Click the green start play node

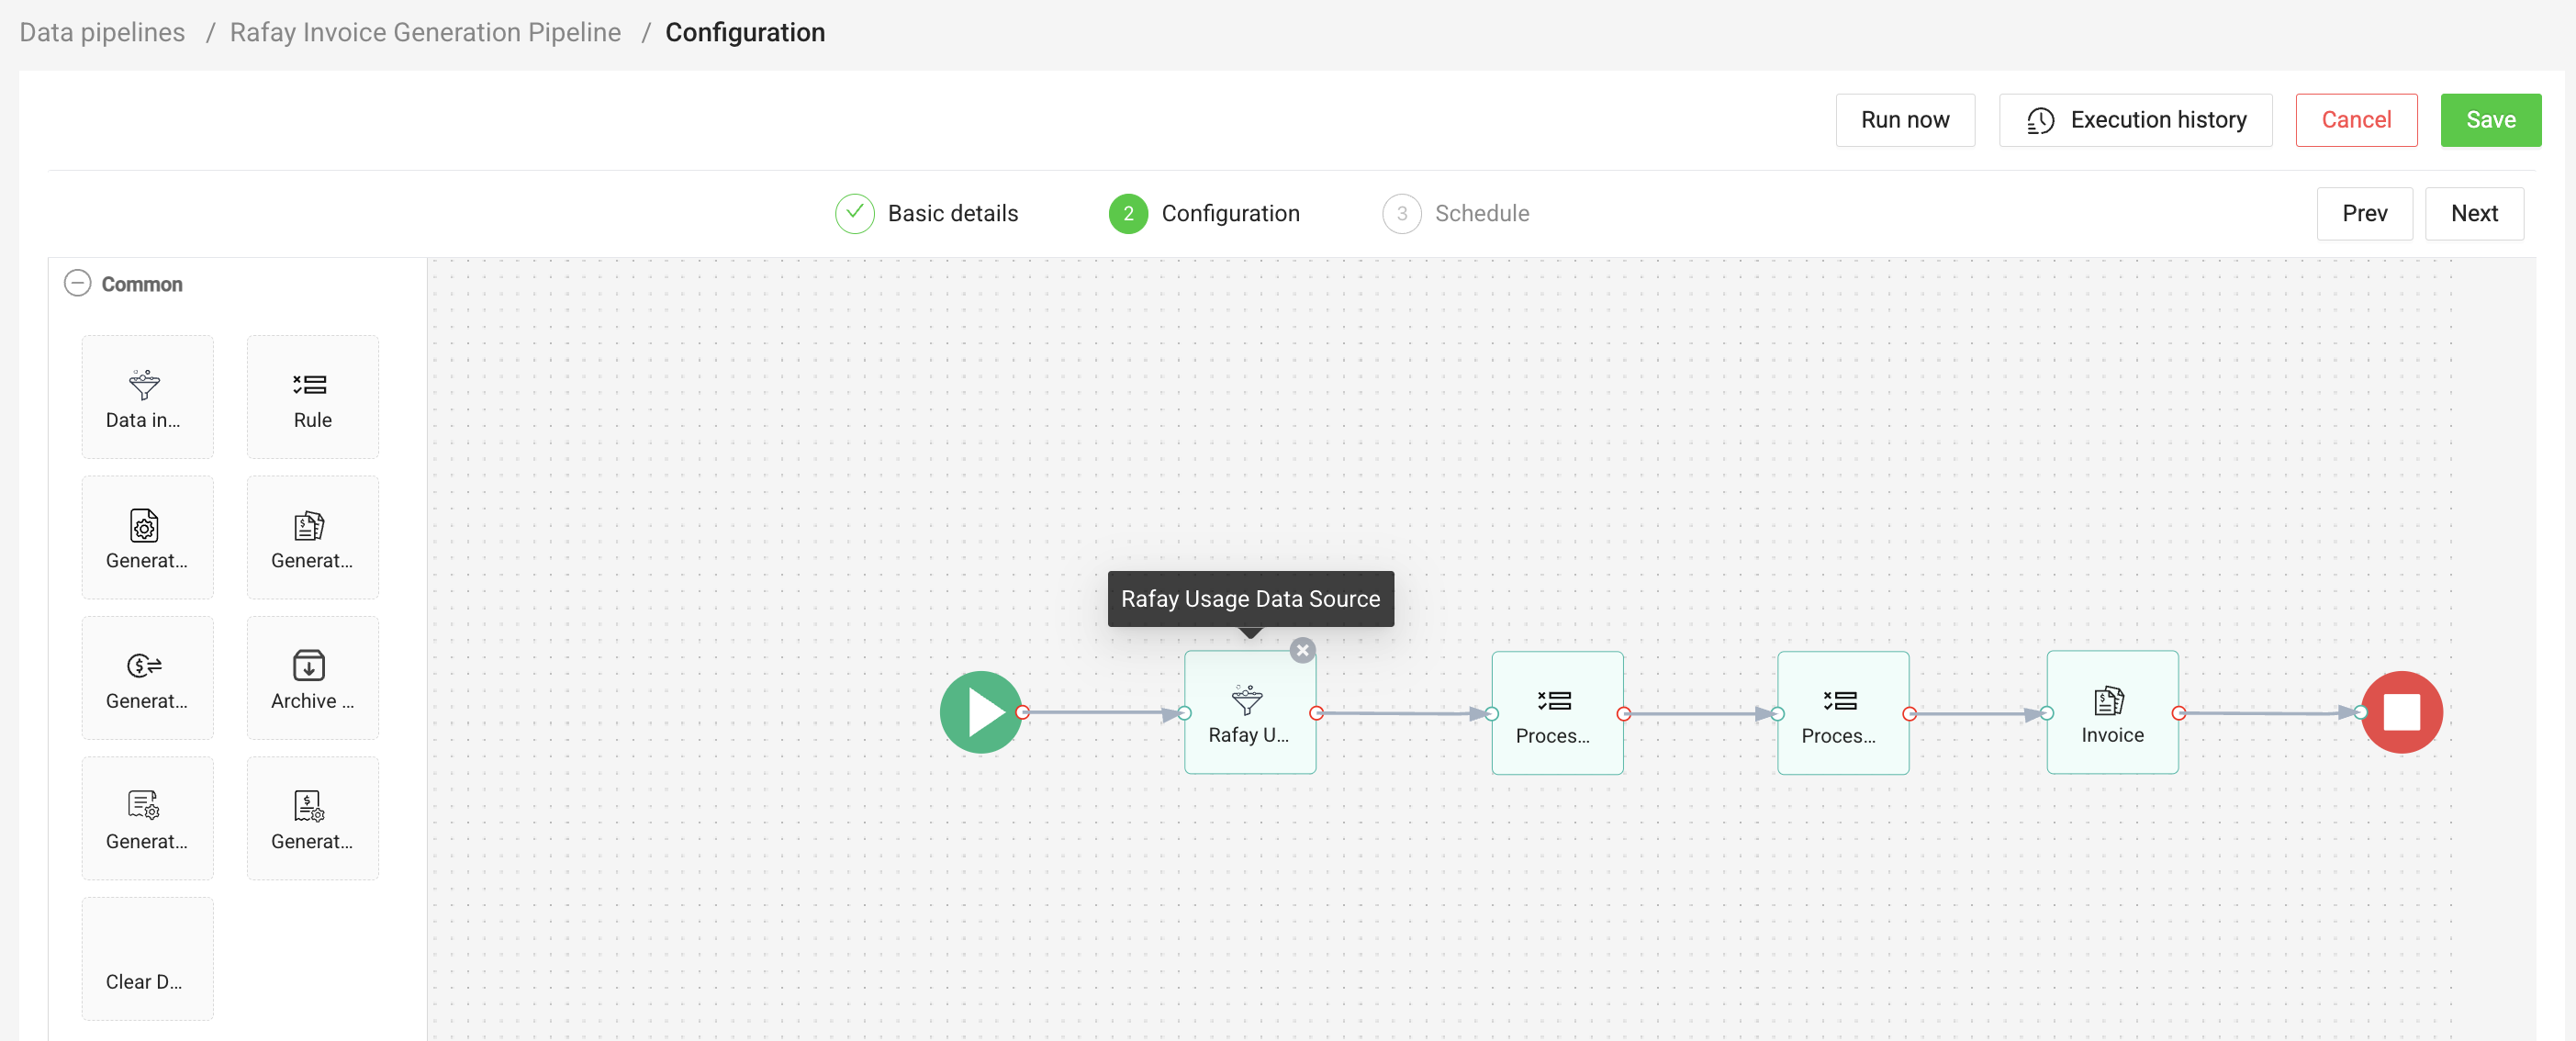tap(980, 712)
